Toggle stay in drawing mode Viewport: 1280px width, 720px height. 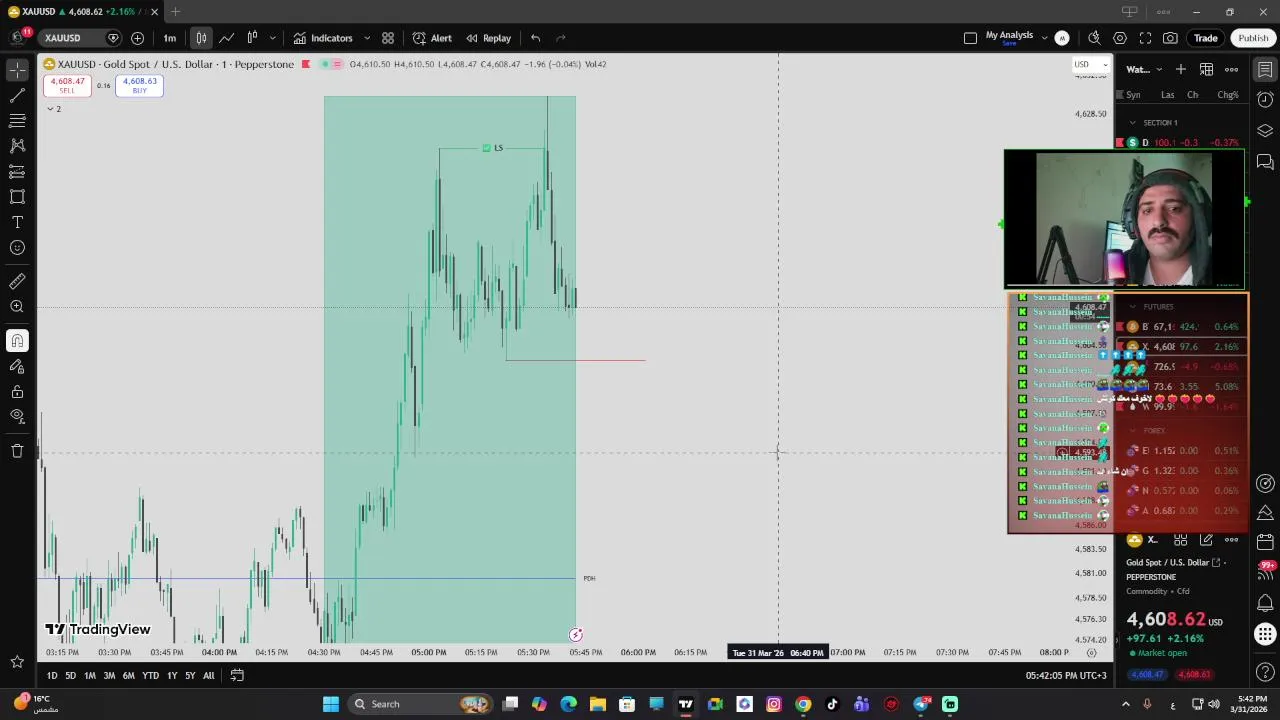17,366
